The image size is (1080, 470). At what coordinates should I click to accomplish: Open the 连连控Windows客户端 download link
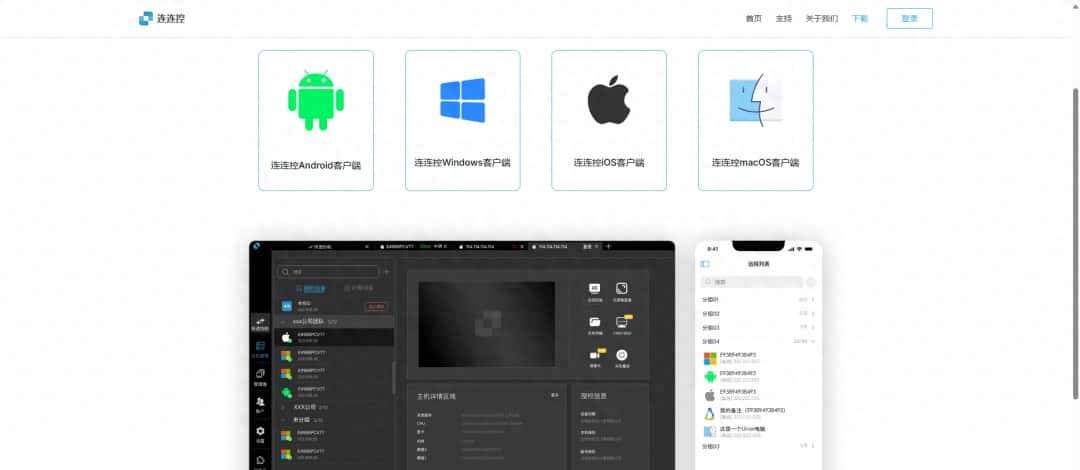click(x=462, y=163)
